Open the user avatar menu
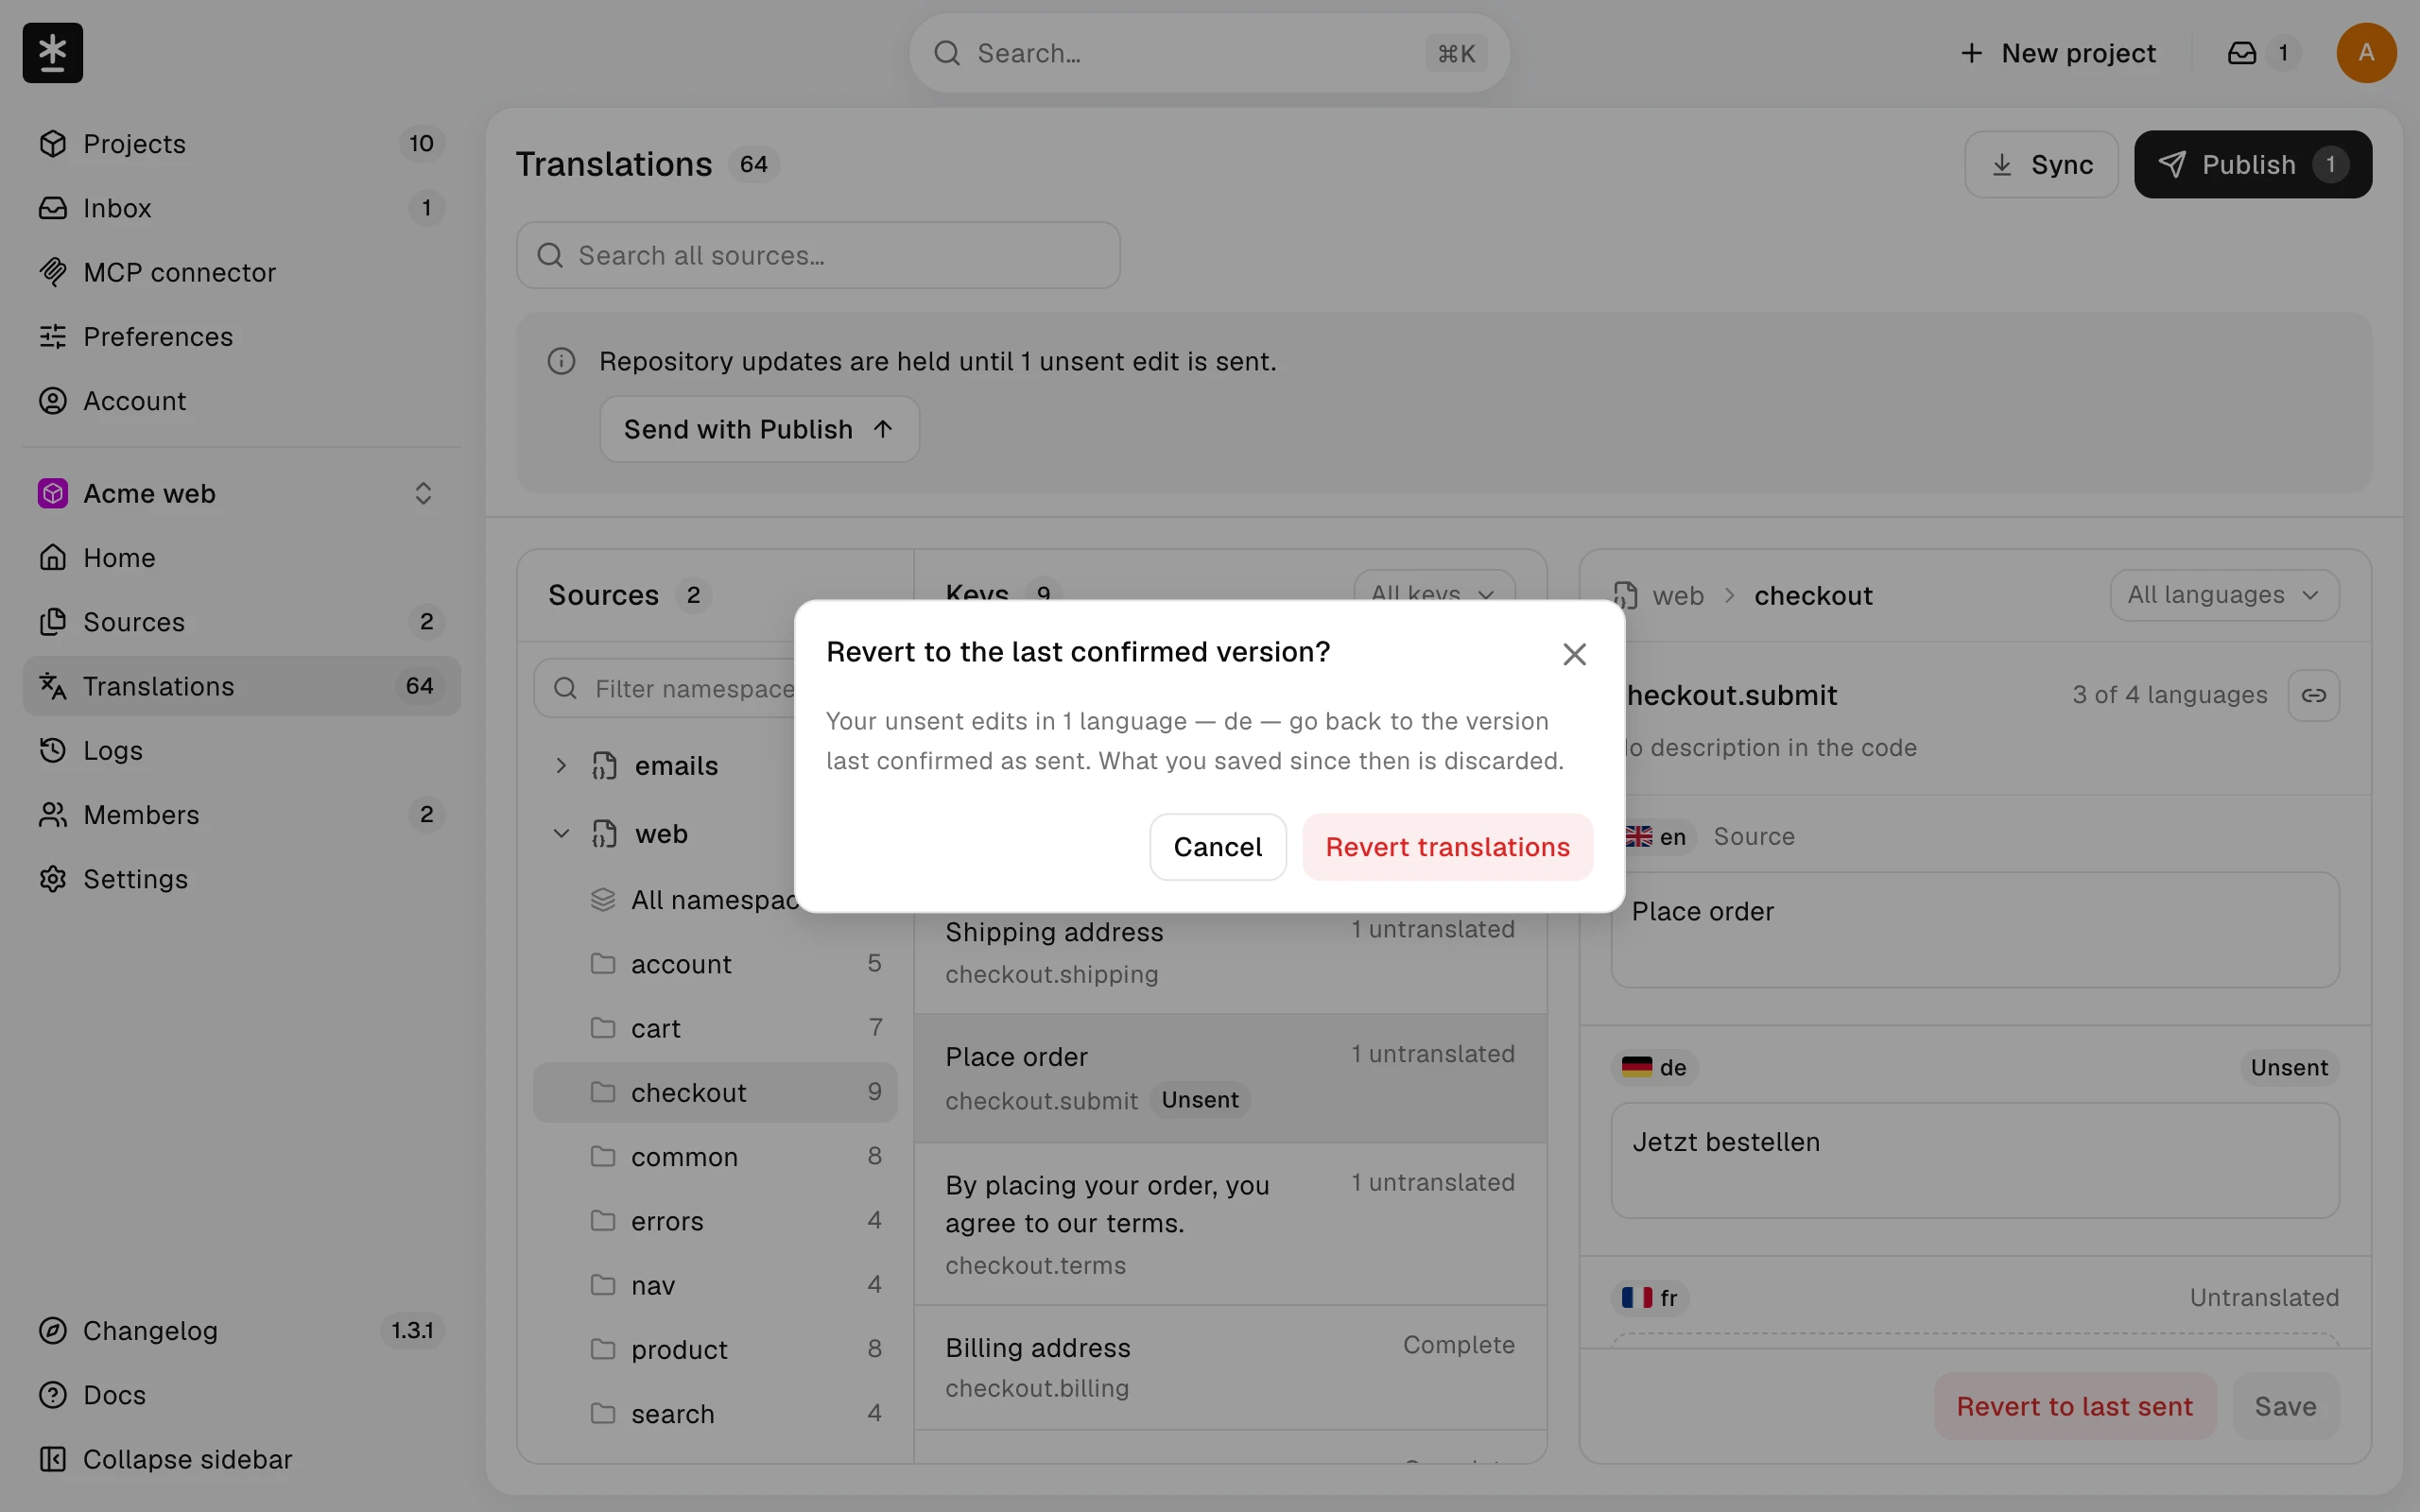Screen dimensions: 2420x1512 pos(2365,53)
